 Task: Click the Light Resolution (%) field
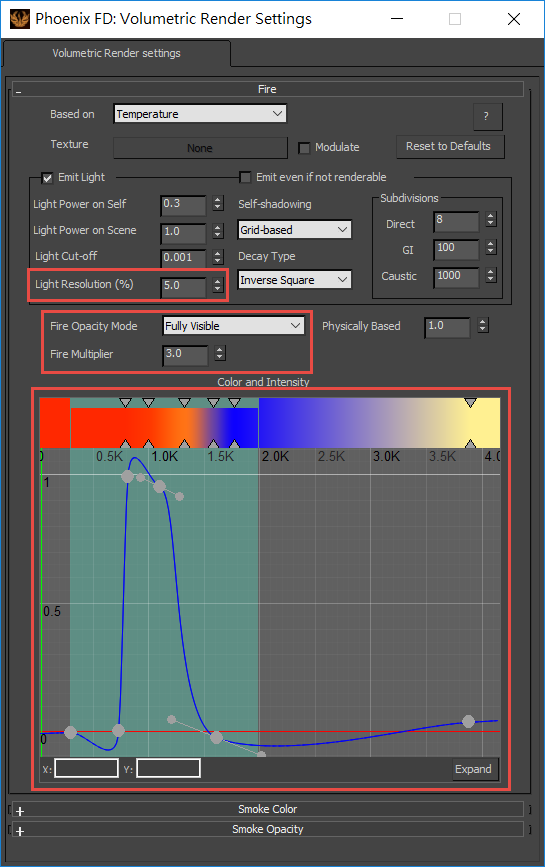pyautogui.click(x=184, y=286)
